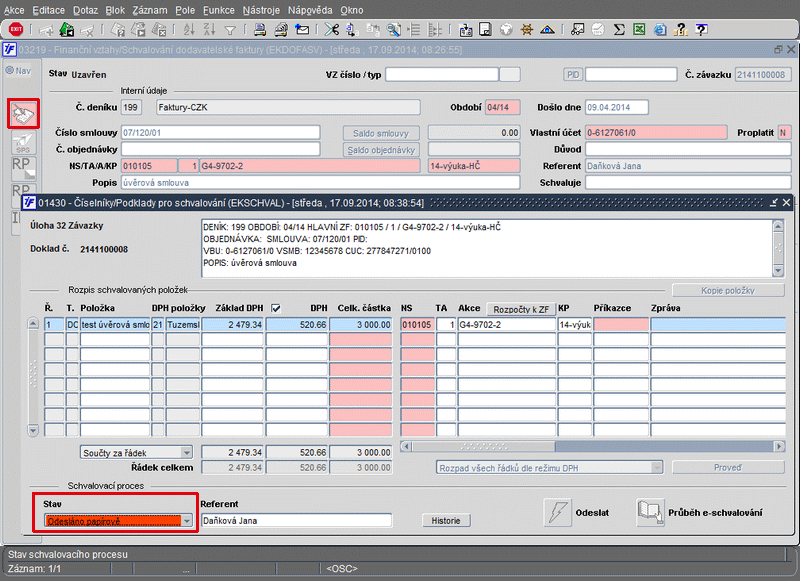Click the red-highlighted approval icon in left sidebar
The height and width of the screenshot is (581, 800).
(x=22, y=114)
